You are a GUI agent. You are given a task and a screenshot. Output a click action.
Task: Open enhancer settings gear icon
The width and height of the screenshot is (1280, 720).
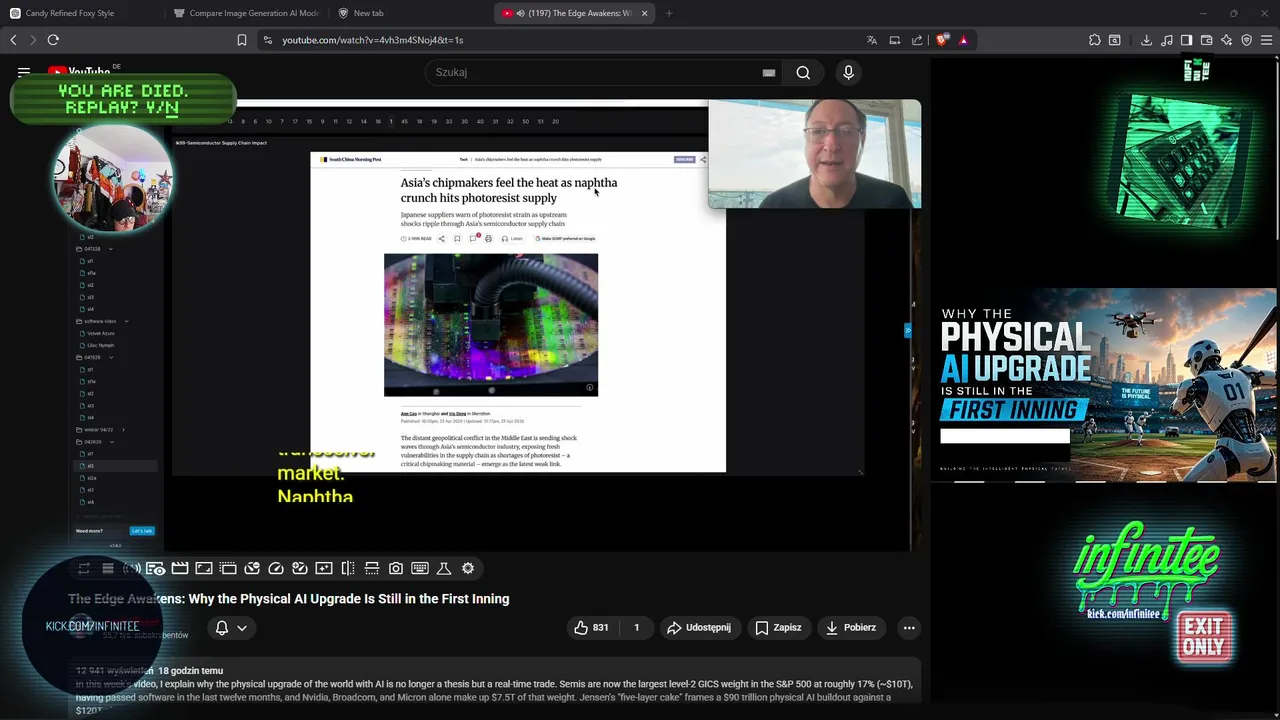tap(468, 568)
